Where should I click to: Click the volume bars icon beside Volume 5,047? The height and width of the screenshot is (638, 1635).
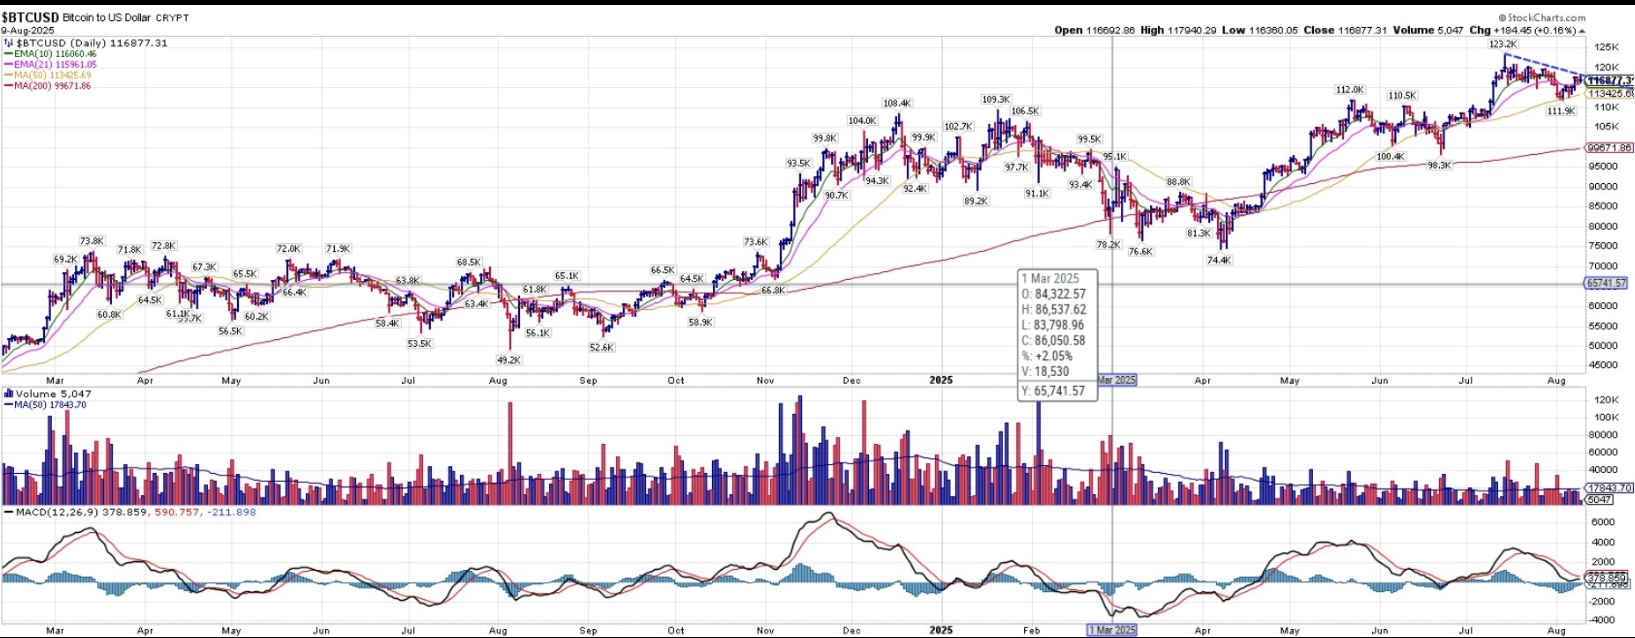9,394
